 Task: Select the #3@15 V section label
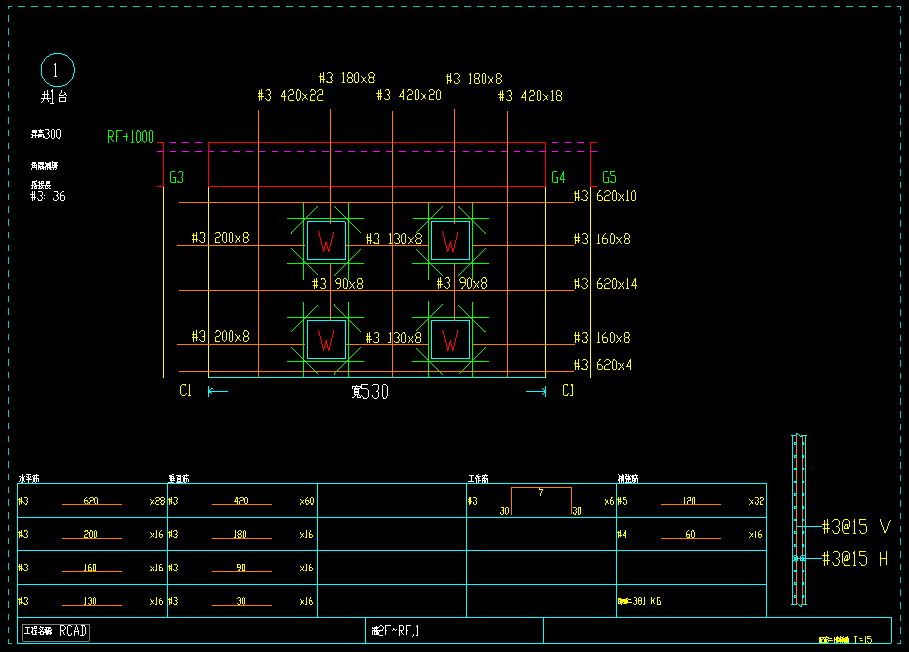tap(855, 527)
